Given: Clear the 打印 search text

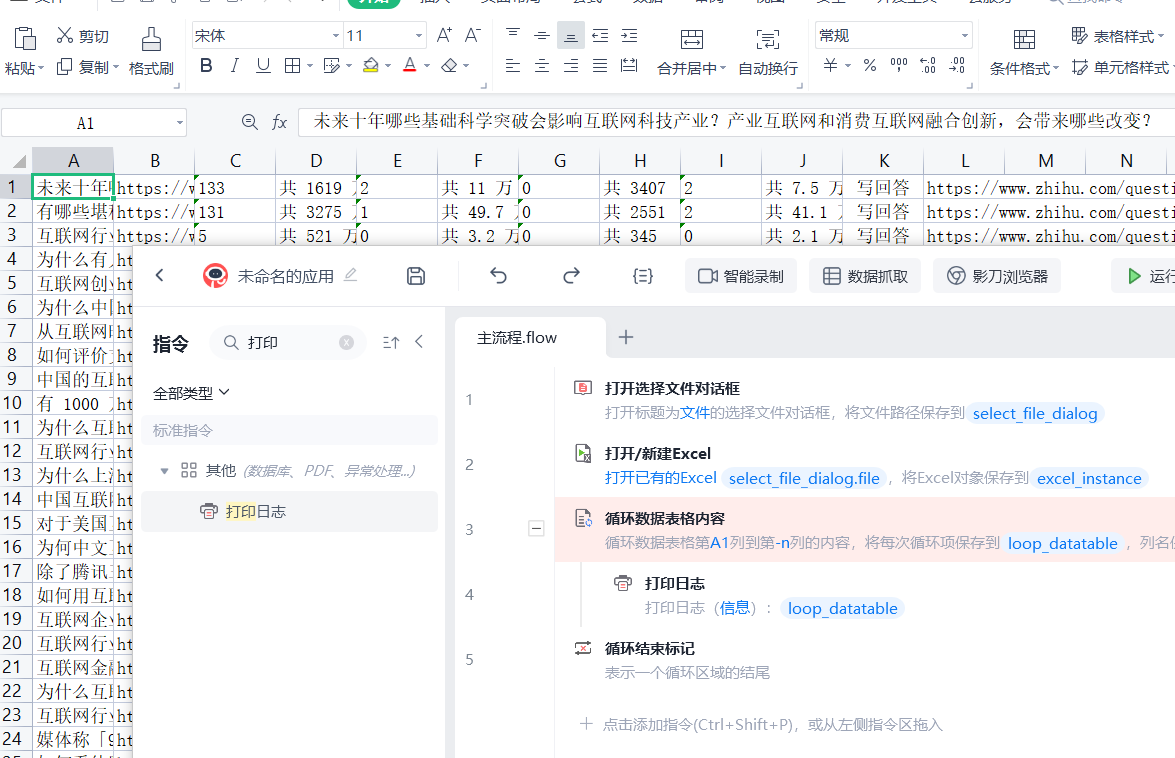Looking at the screenshot, I should click(x=346, y=342).
